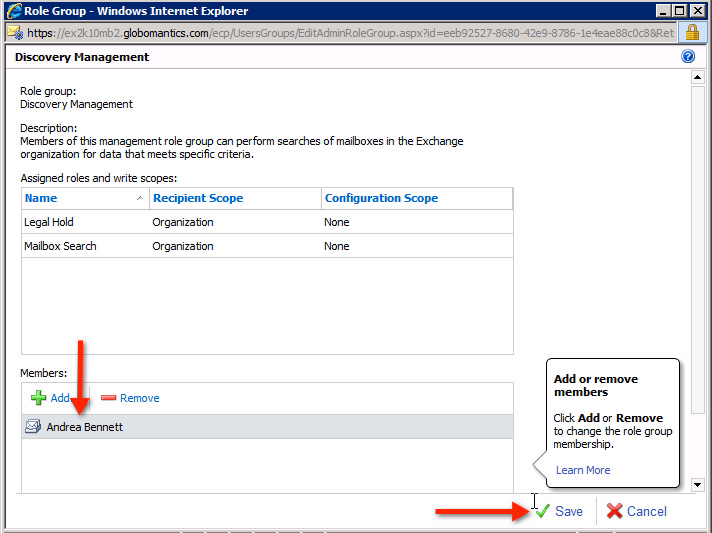Sort by Recipient Scope column header
712x533 pixels.
[x=198, y=198]
